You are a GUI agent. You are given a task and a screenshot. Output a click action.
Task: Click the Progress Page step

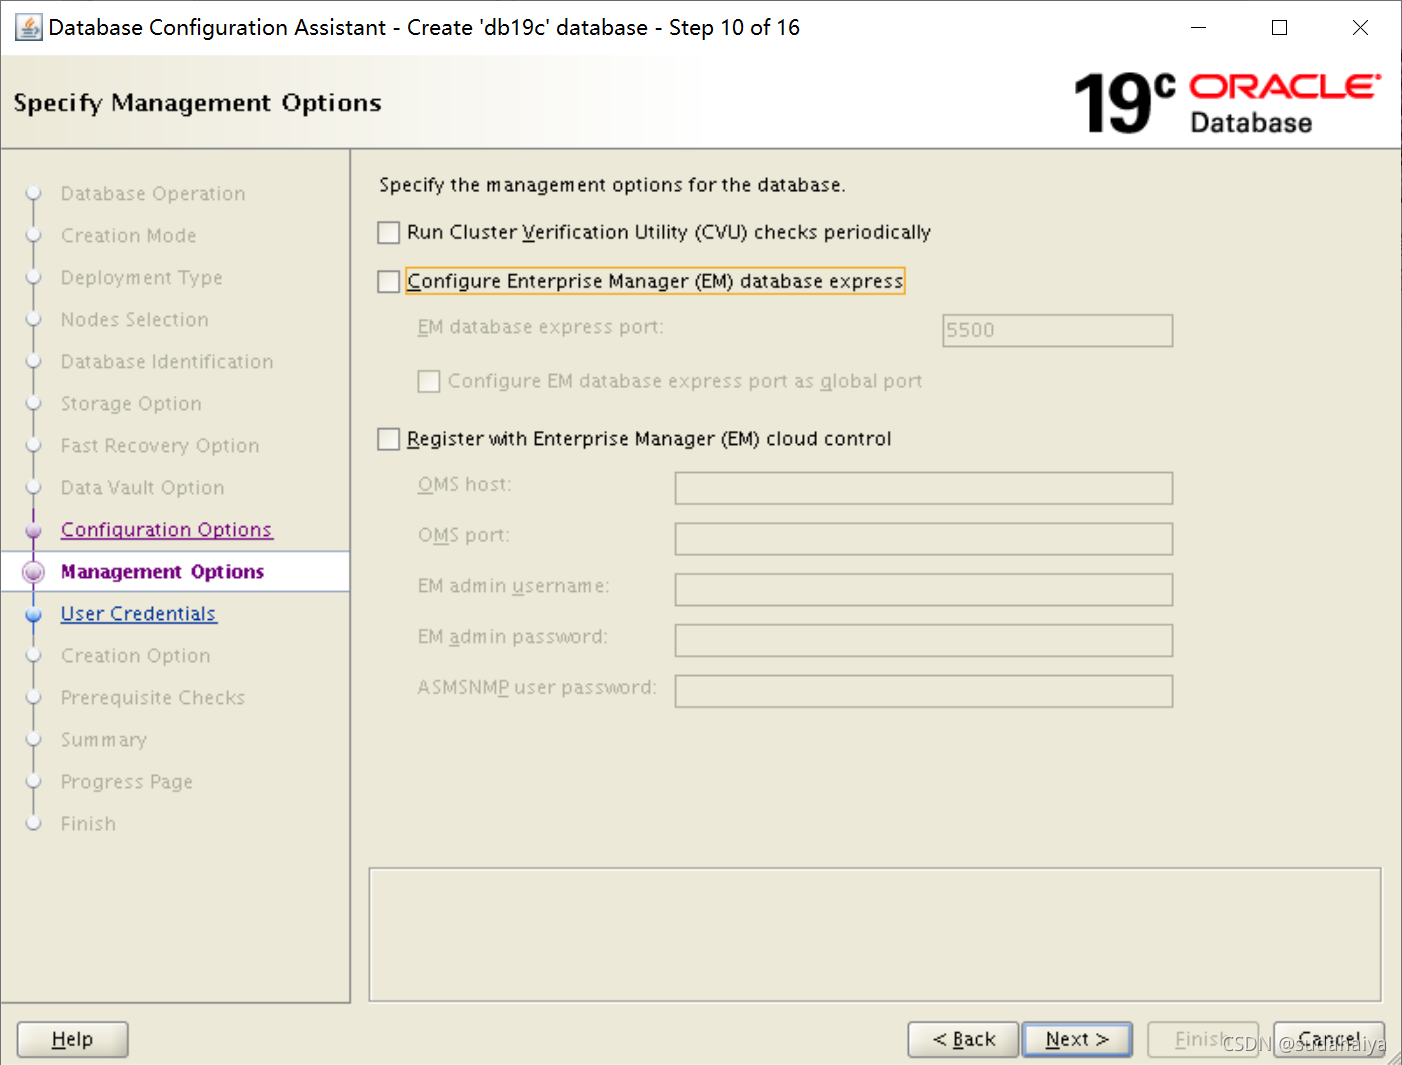coord(126,782)
